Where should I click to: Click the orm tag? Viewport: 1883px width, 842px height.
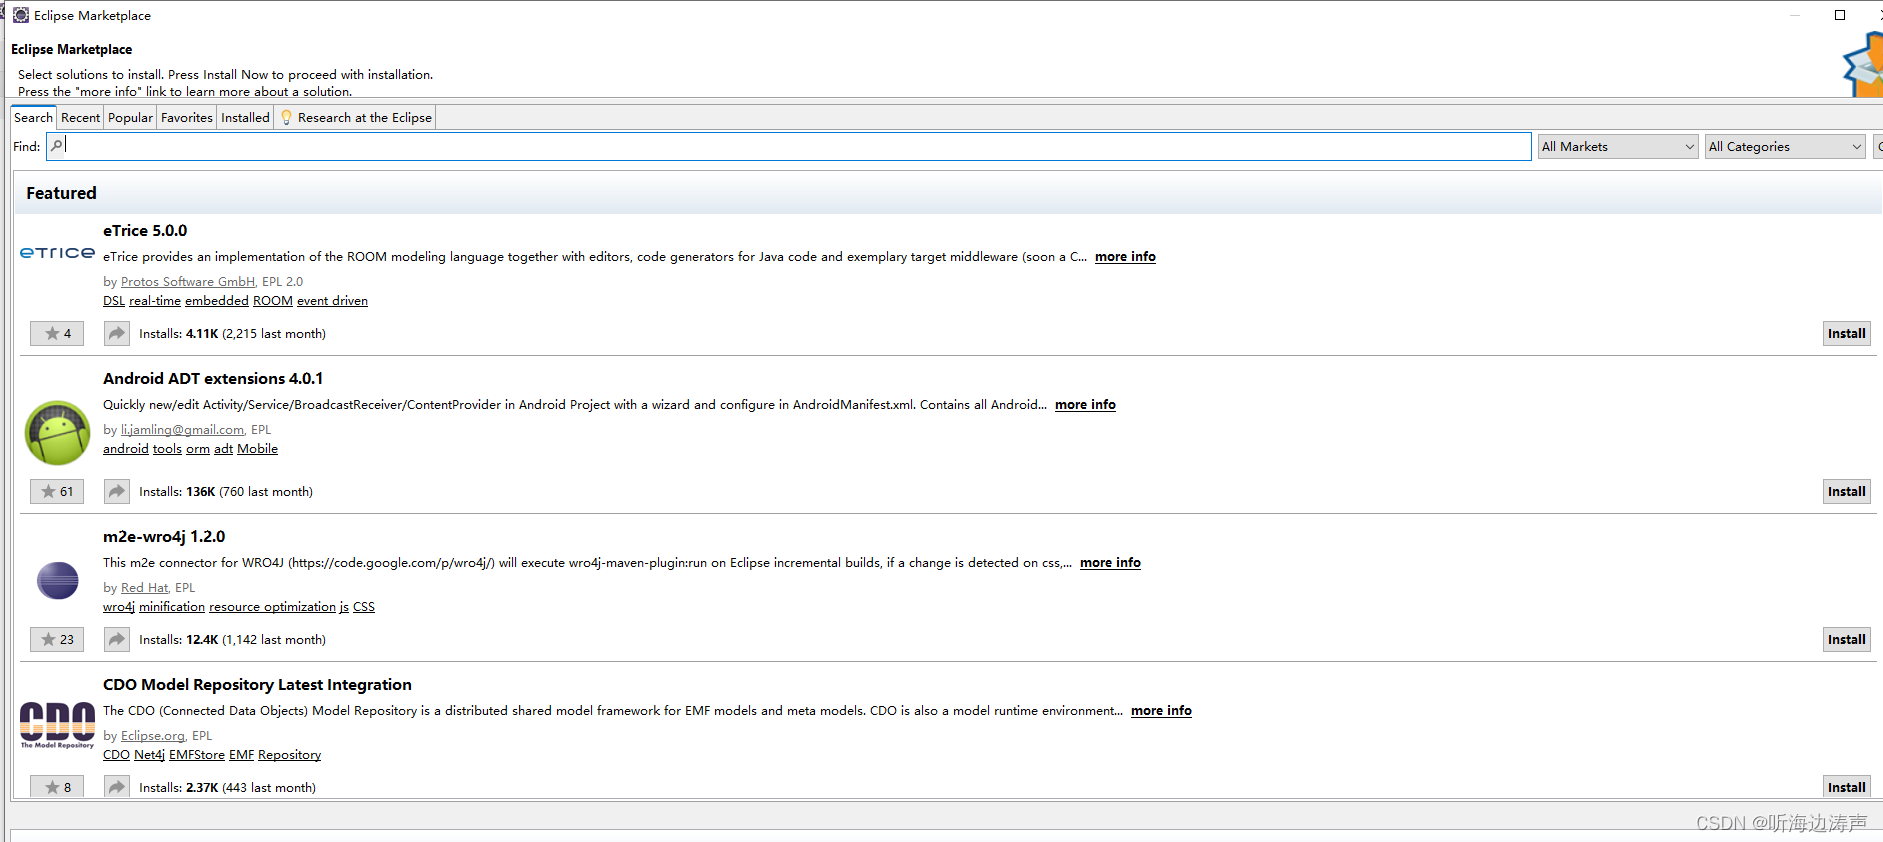tap(198, 449)
